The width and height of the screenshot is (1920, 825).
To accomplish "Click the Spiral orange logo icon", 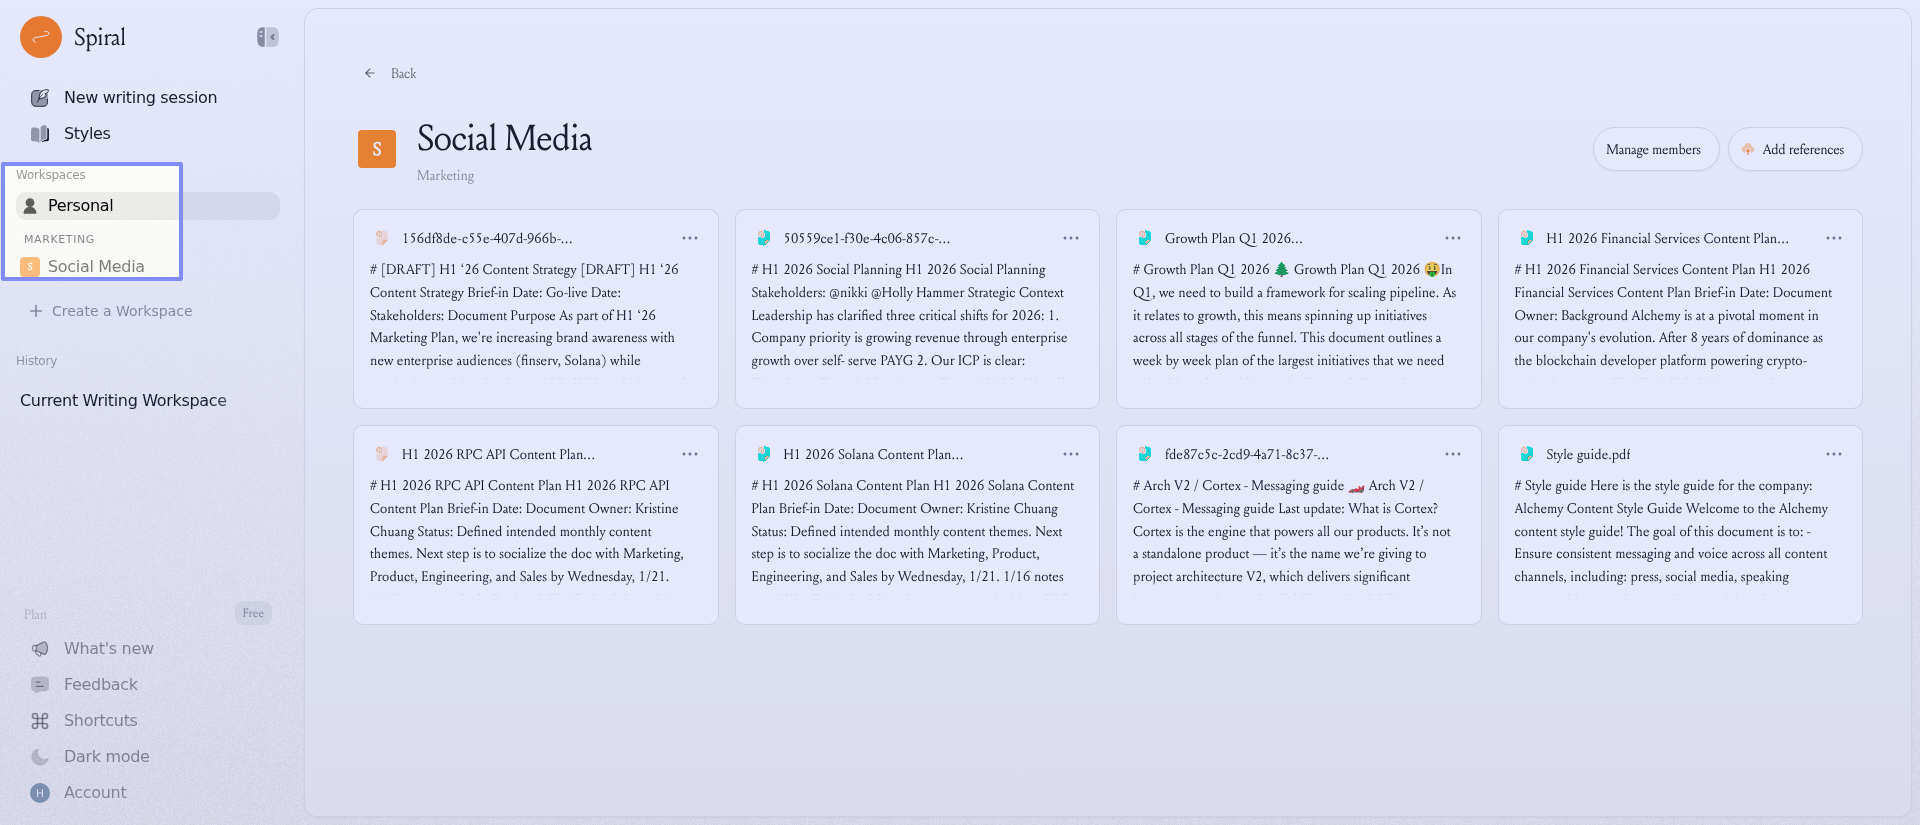I will [x=41, y=37].
